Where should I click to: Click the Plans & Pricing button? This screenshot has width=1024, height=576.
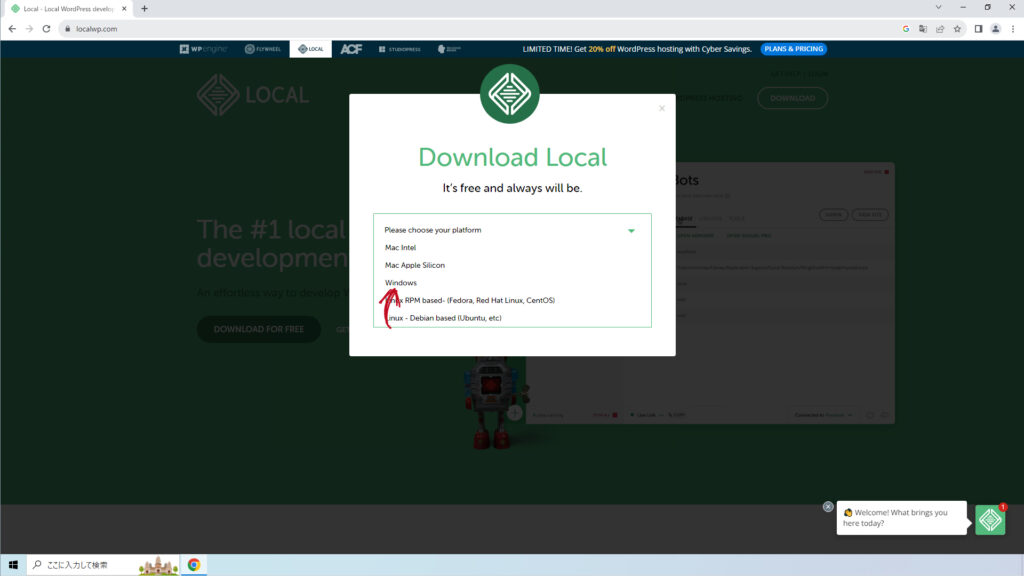[x=793, y=49]
